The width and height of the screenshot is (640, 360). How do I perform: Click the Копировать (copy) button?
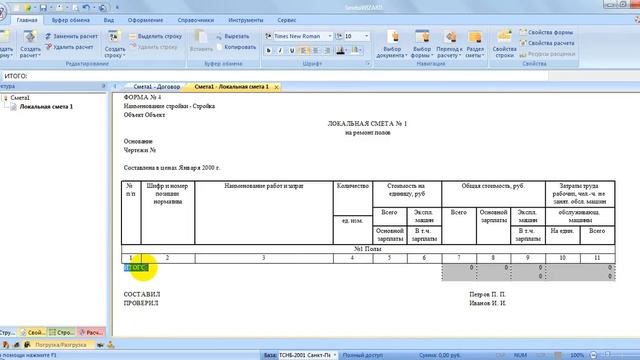(236, 47)
